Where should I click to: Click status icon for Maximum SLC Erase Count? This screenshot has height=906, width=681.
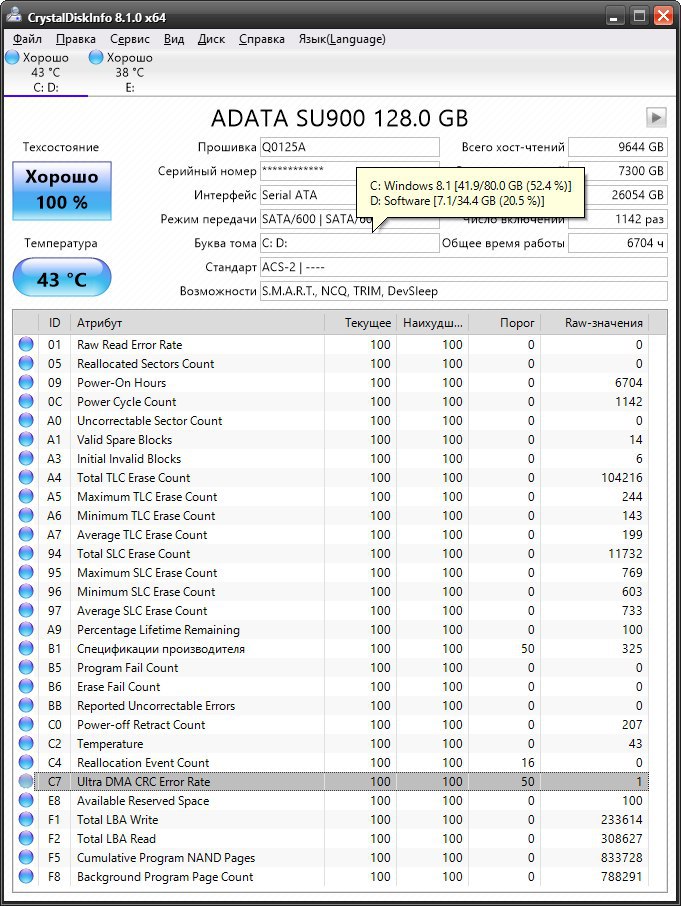point(26,573)
